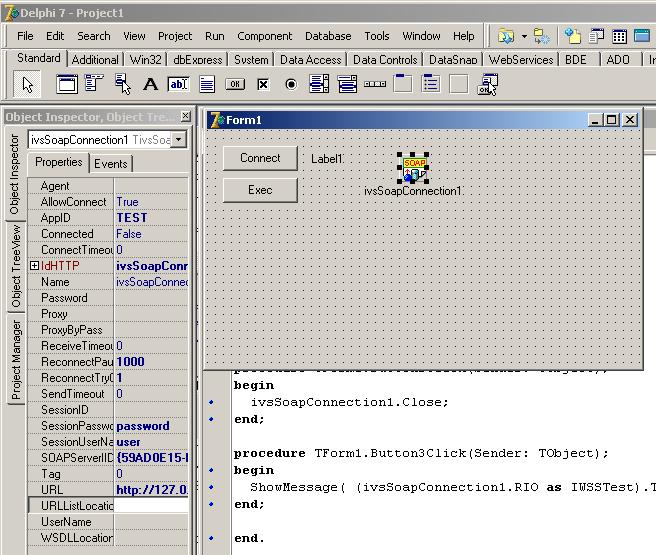Image resolution: width=656 pixels, height=555 pixels.
Task: Pick the Frames component in Standard palette
Action: pyautogui.click(x=66, y=85)
